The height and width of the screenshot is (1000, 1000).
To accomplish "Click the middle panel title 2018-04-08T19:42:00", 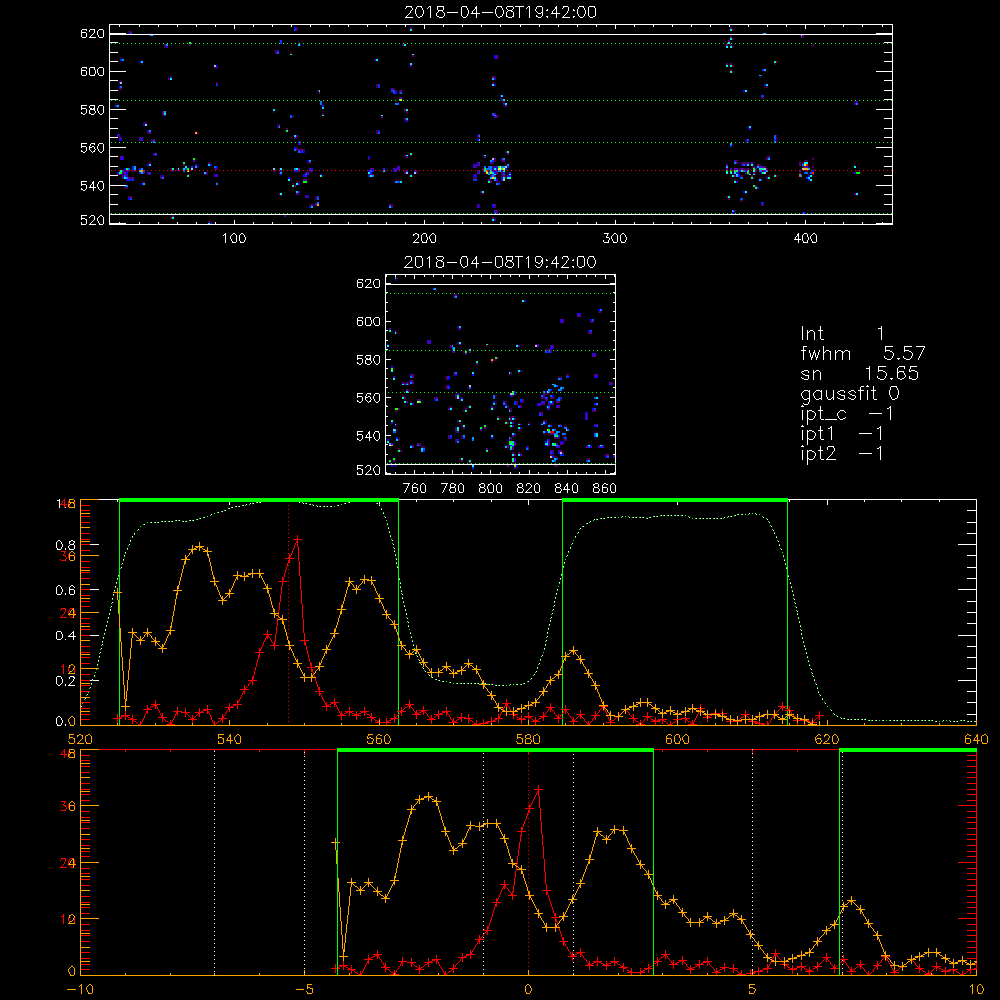I will click(x=500, y=262).
